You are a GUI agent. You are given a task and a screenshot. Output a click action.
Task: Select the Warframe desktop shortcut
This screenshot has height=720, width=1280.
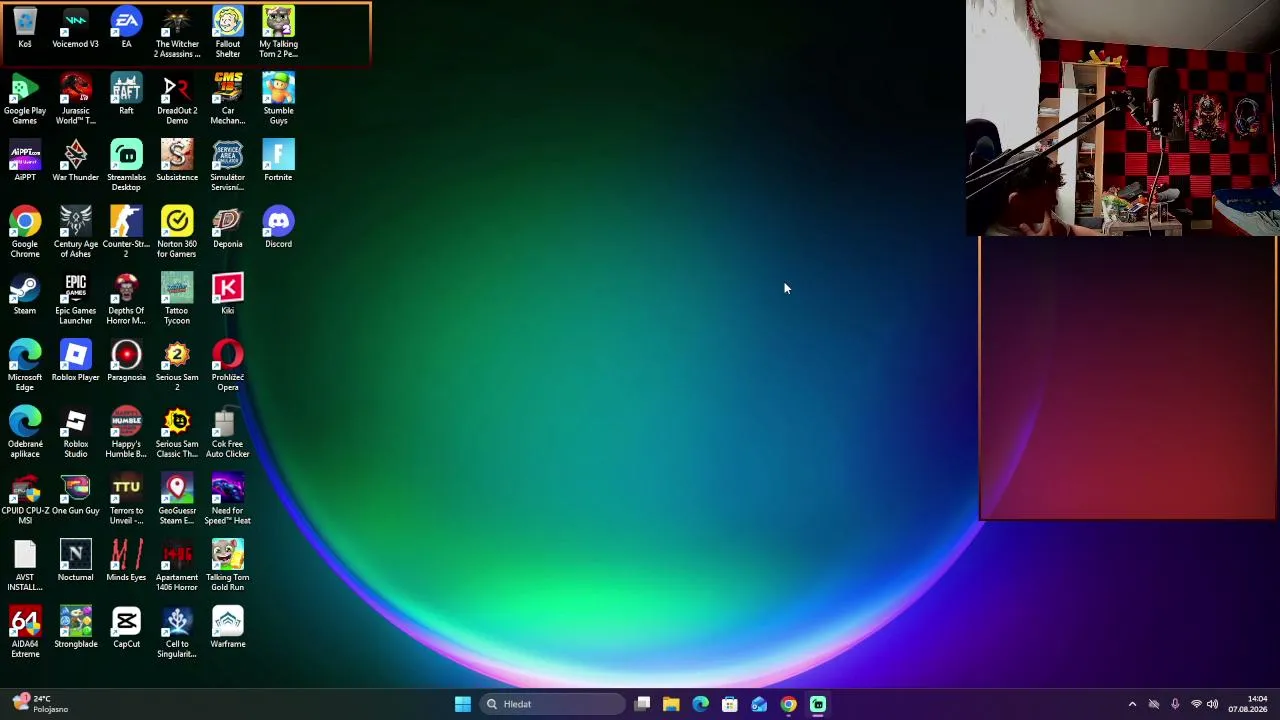click(228, 629)
